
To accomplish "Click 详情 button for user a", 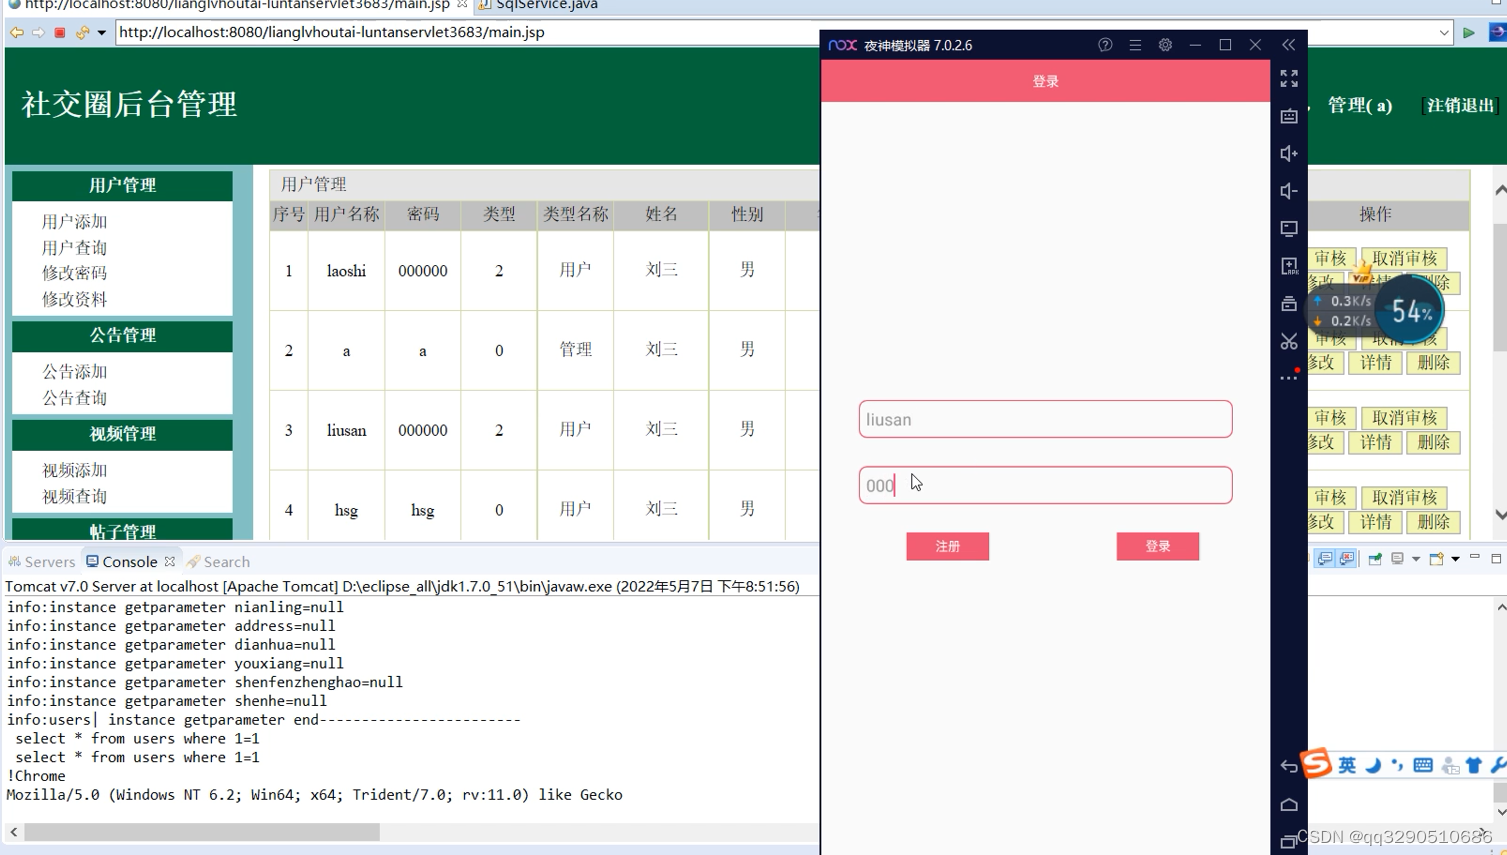I will pyautogui.click(x=1375, y=363).
